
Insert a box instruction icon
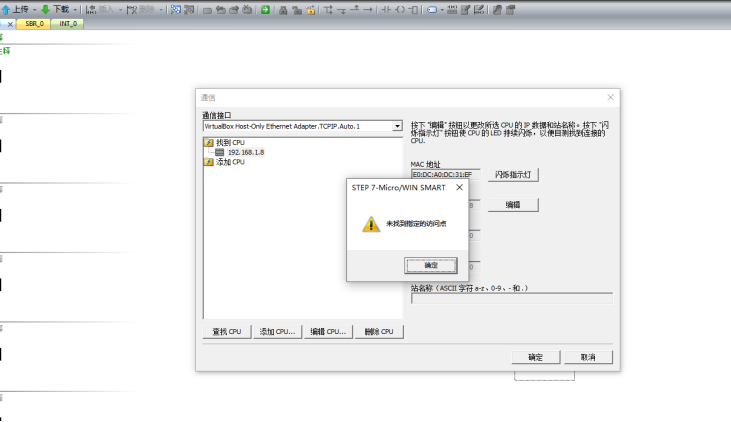click(414, 9)
